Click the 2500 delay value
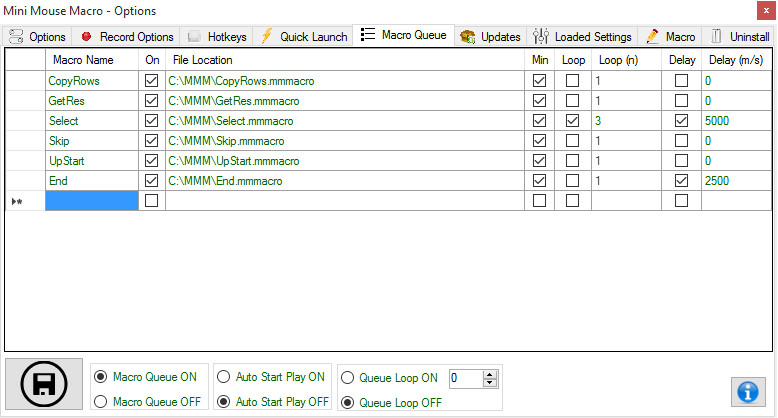Image resolution: width=778 pixels, height=418 pixels. [717, 181]
